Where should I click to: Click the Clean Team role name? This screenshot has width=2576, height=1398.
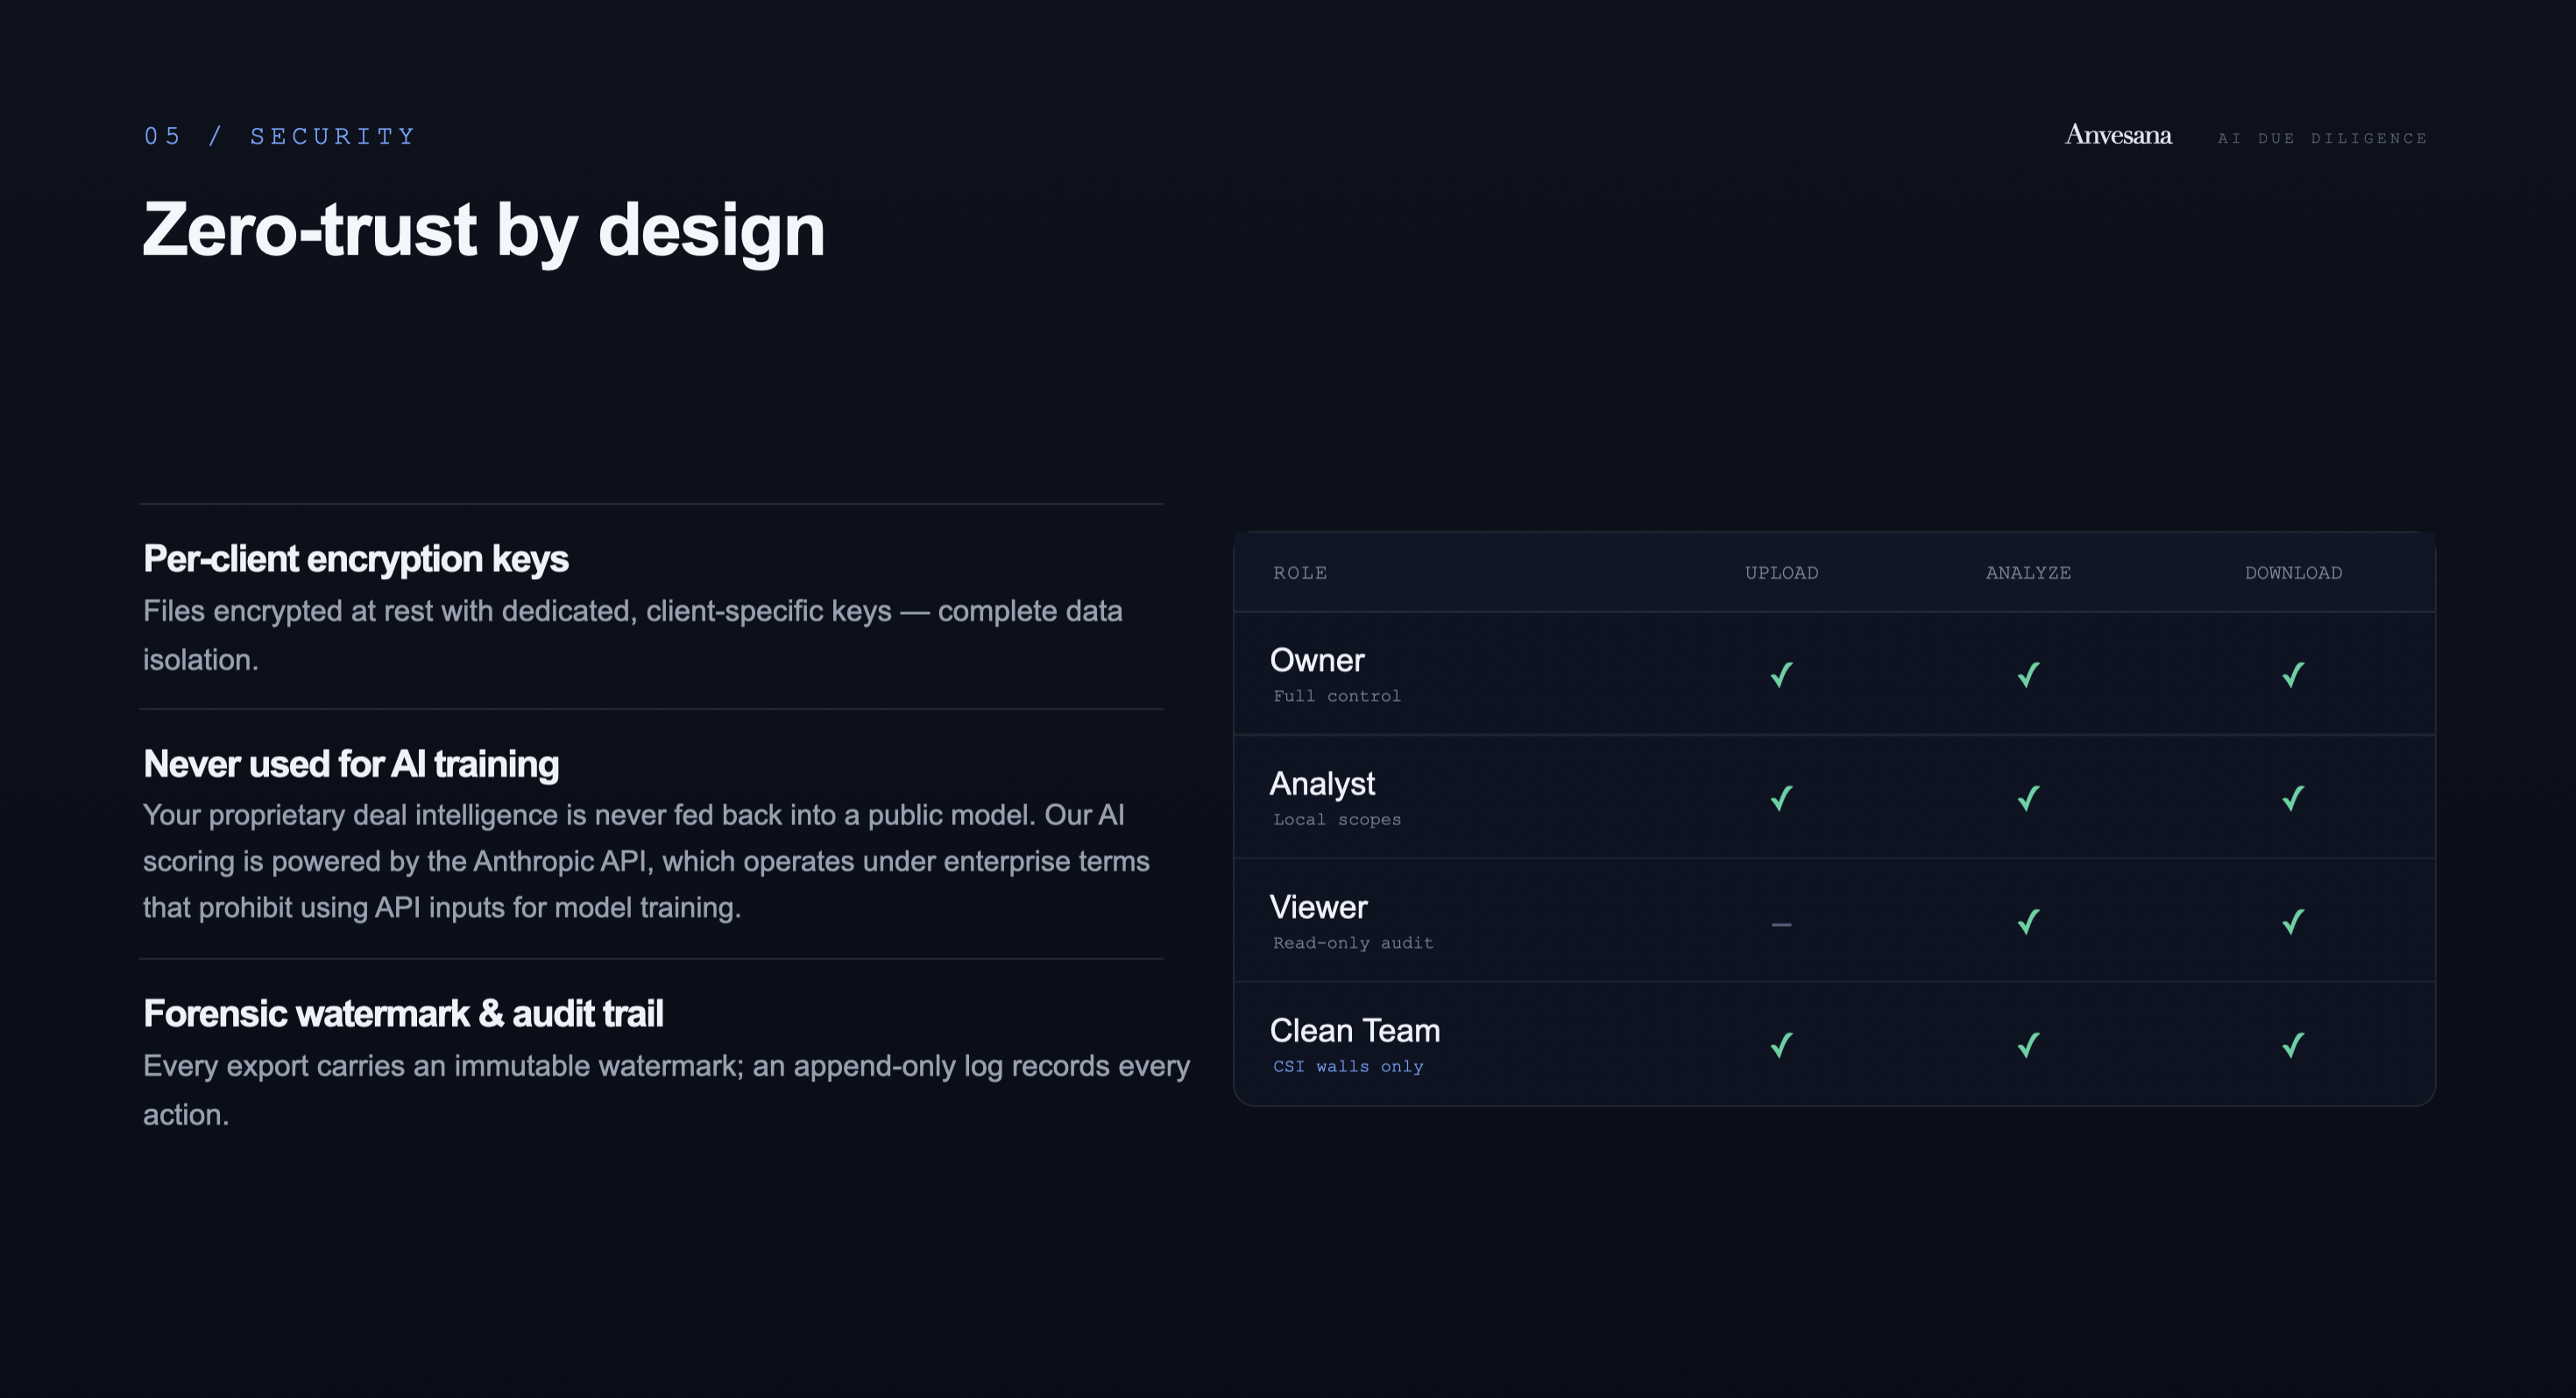coord(1355,1030)
